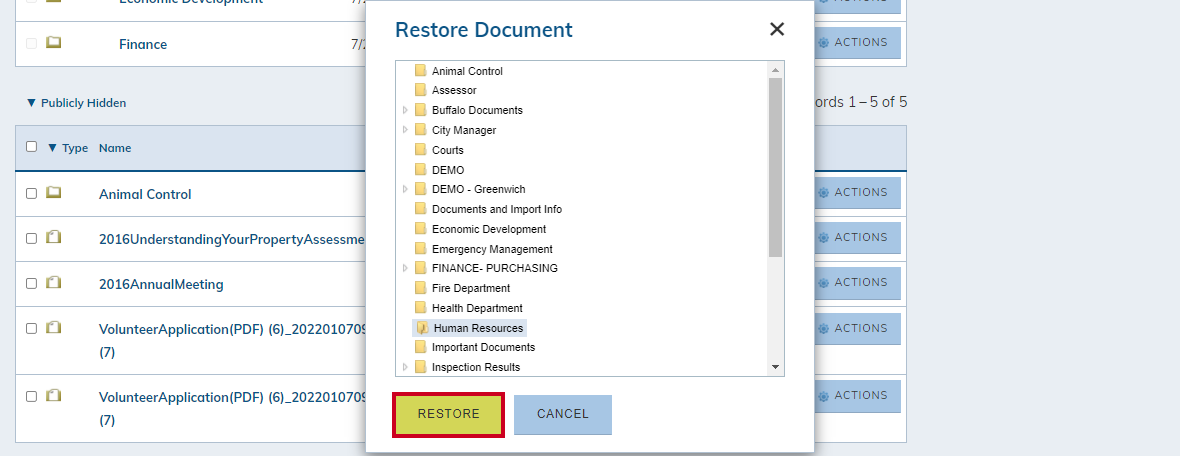1180x456 pixels.
Task: Click the folder icon beside Courts
Action: click(421, 150)
